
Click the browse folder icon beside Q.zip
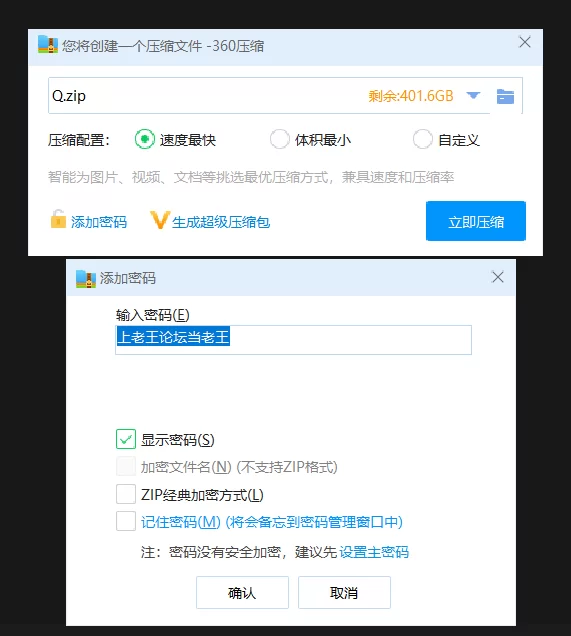(x=505, y=97)
